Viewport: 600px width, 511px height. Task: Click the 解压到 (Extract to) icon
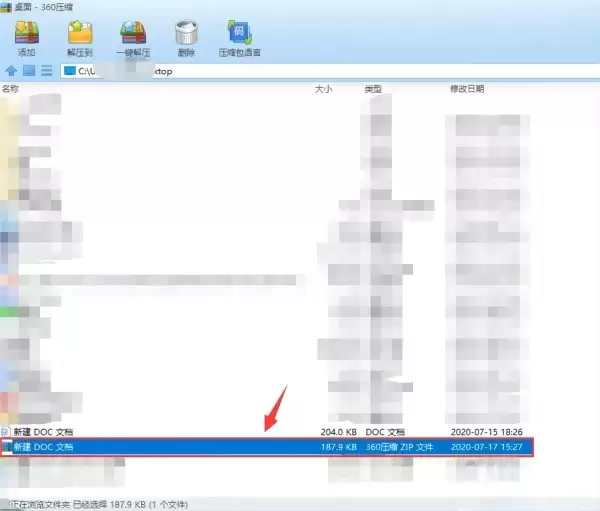click(80, 39)
